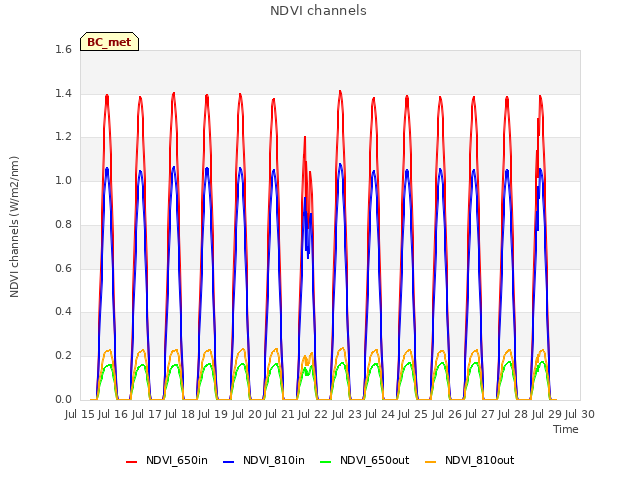Click the Jul 15 x-axis tick label

coord(80,415)
